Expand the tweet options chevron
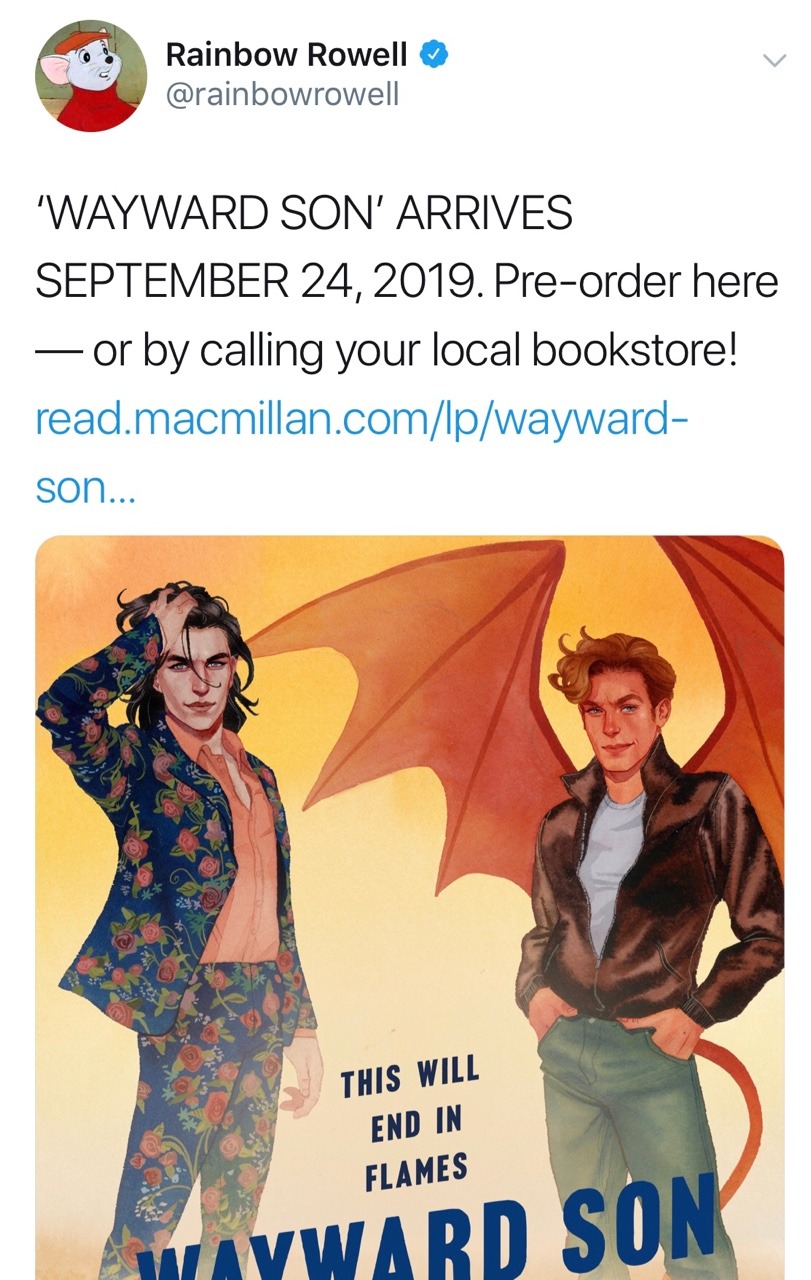Image resolution: width=811 pixels, height=1280 pixels. pyautogui.click(x=774, y=60)
